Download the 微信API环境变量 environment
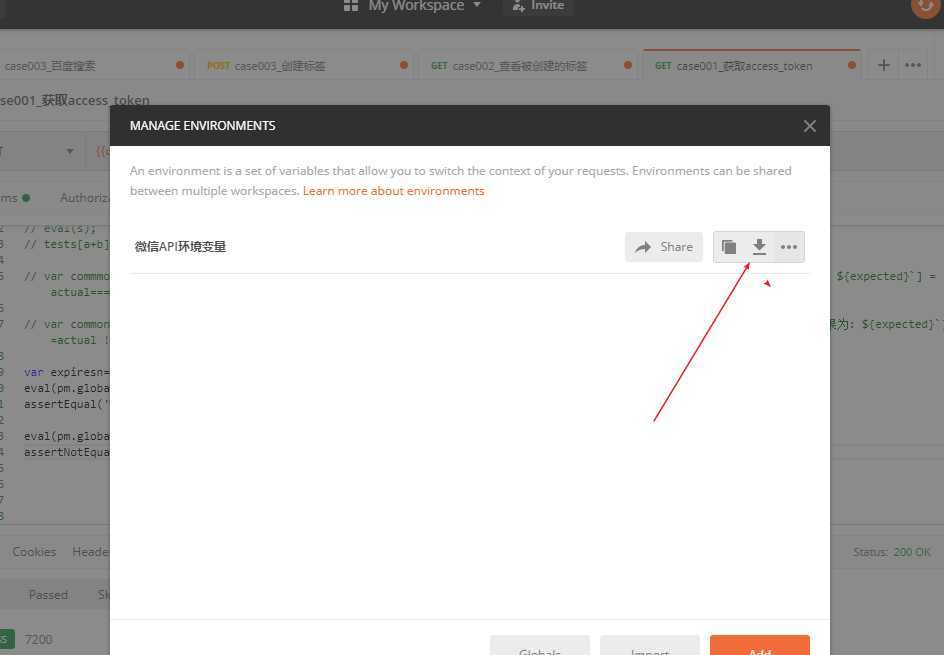Image resolution: width=944 pixels, height=655 pixels. coord(759,247)
